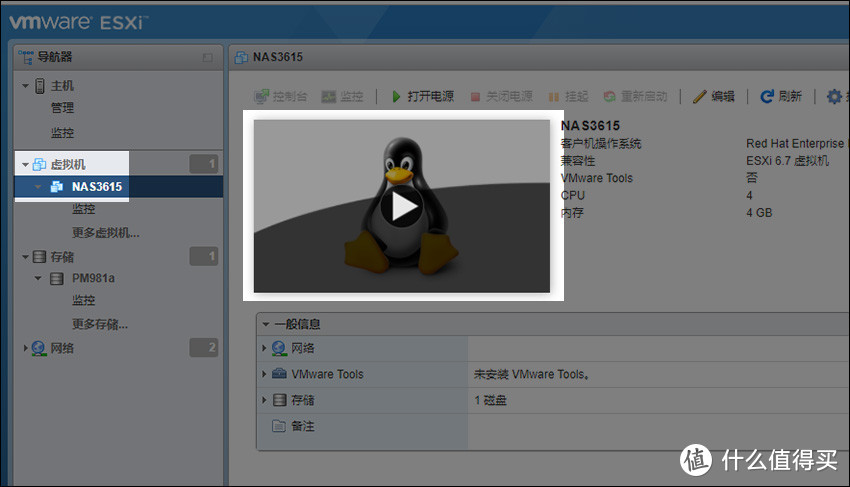The image size is (850, 487).
Task: Expand the 网络 navigator node
Action: pos(25,348)
